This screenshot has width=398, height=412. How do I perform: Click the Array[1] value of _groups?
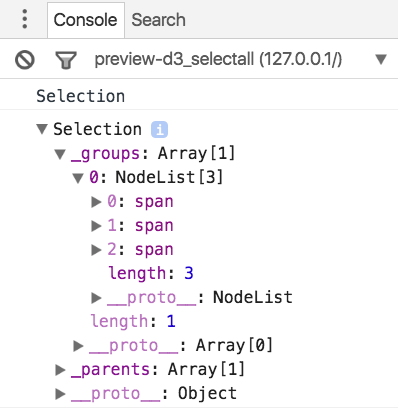click(197, 154)
